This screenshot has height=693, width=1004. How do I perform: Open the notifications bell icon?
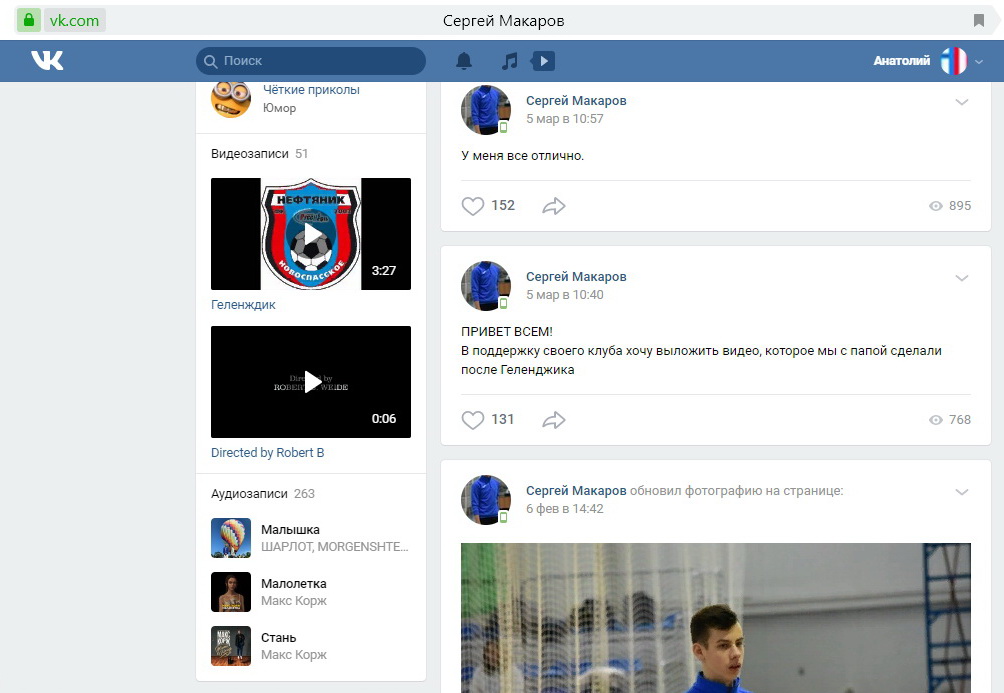[x=464, y=61]
